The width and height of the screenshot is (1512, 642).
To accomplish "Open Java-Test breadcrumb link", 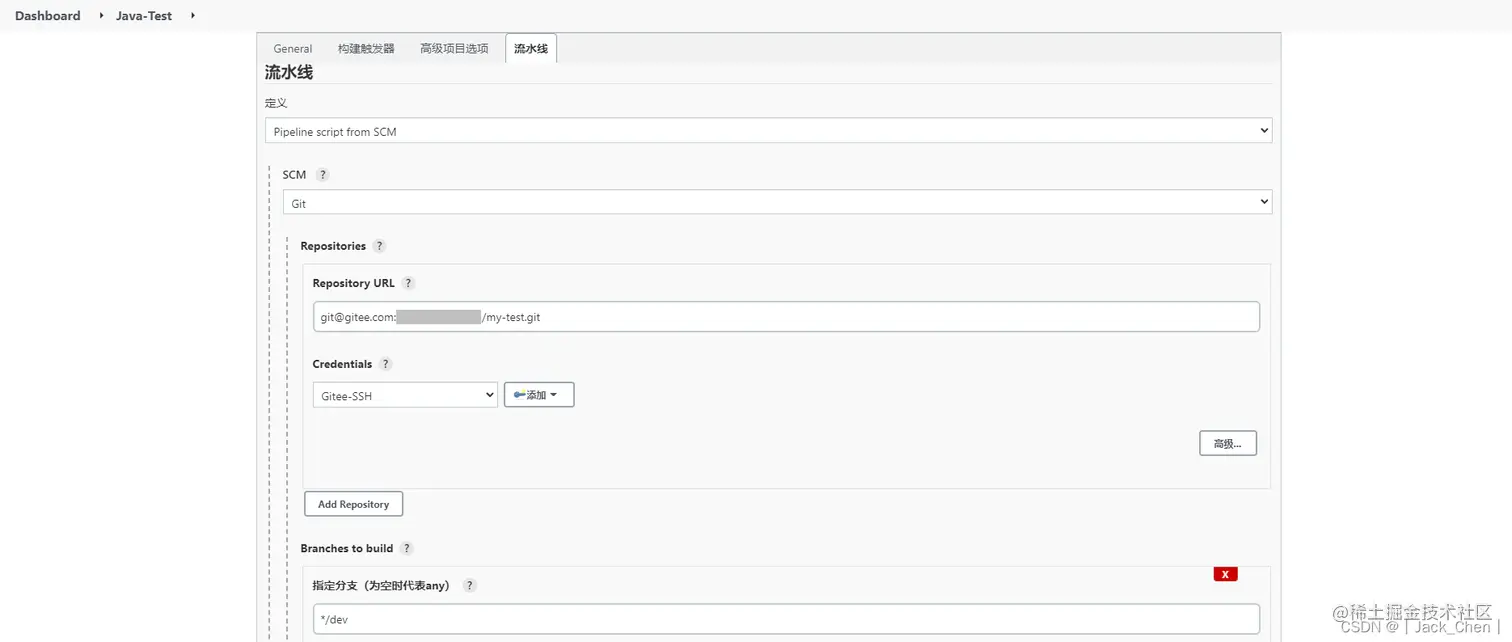I will coord(144,16).
